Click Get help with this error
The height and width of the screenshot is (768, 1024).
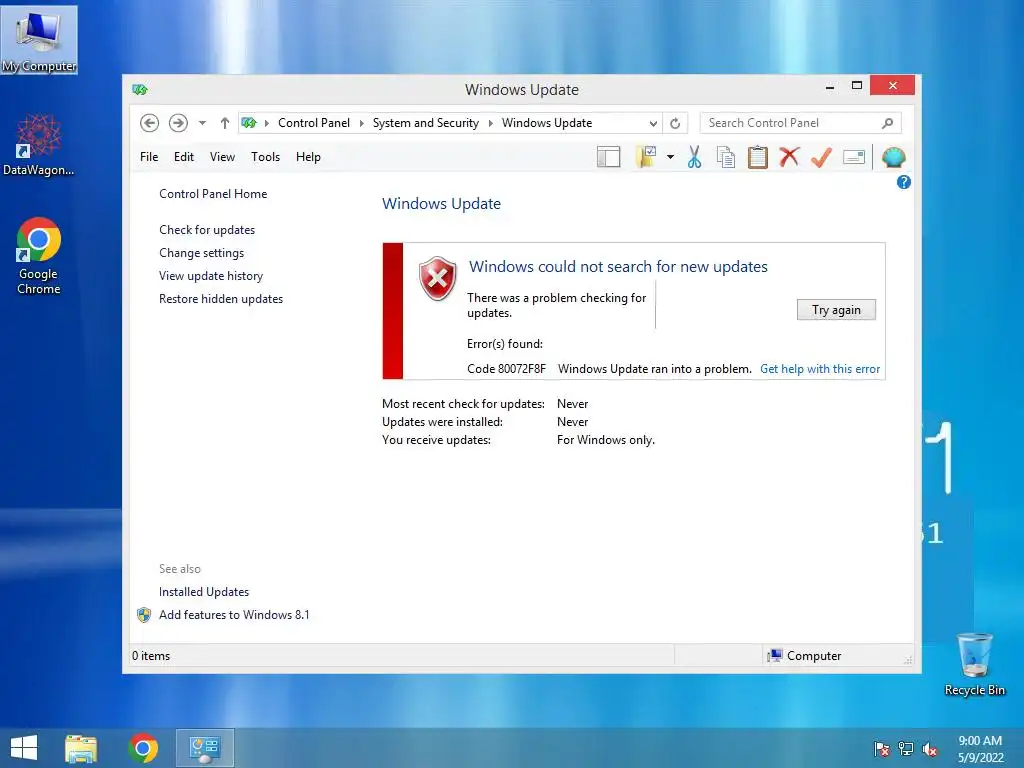click(820, 369)
